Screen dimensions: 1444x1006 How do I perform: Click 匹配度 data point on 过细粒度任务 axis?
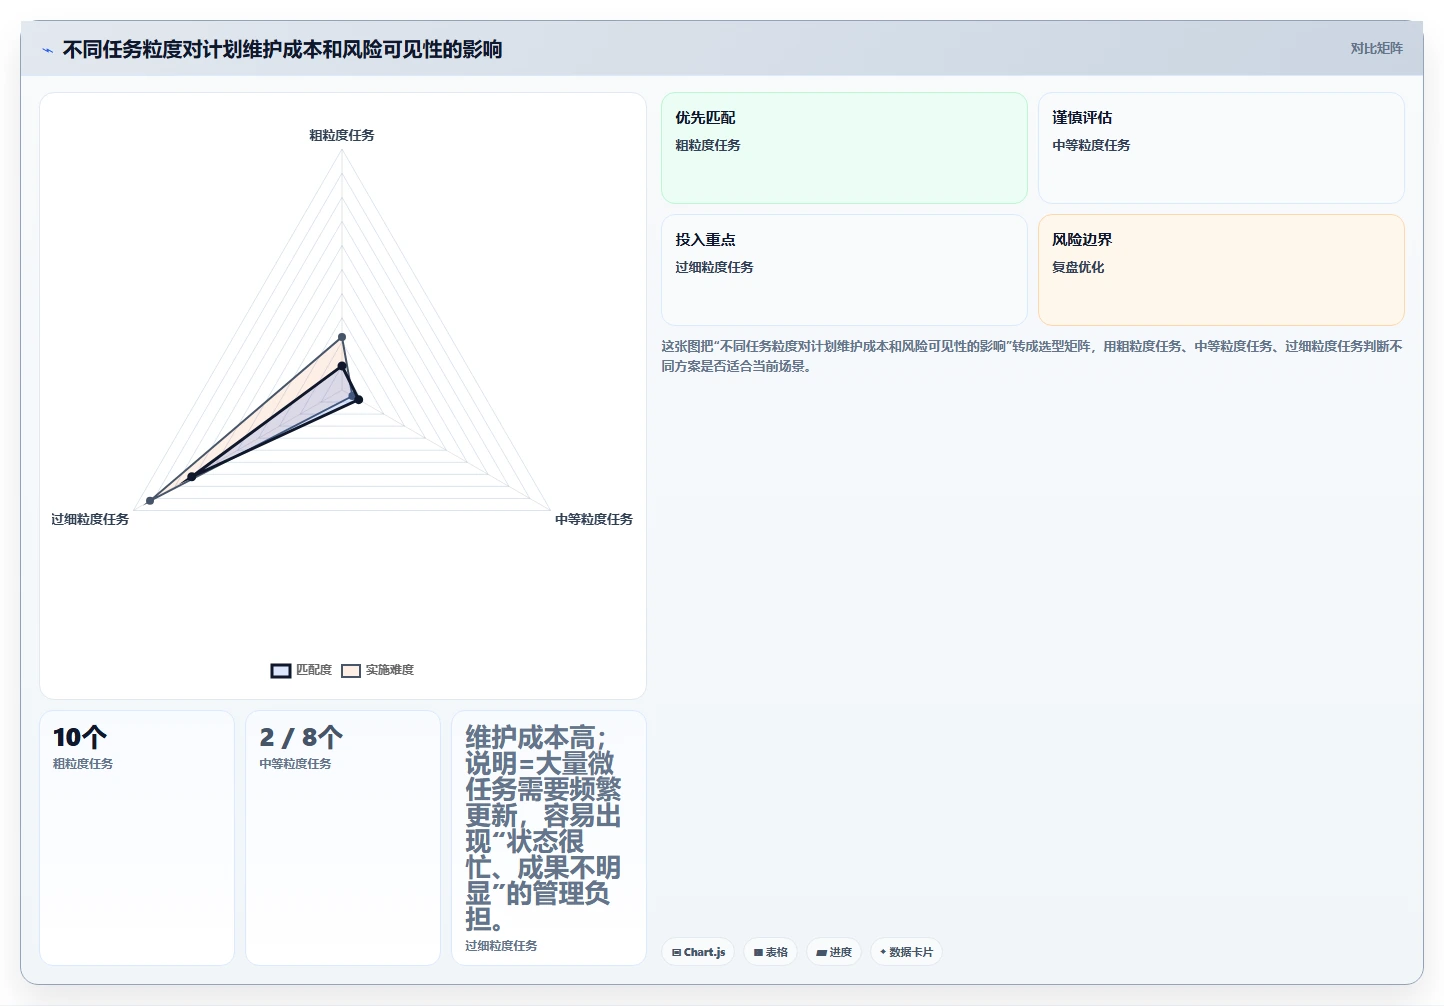tap(192, 476)
